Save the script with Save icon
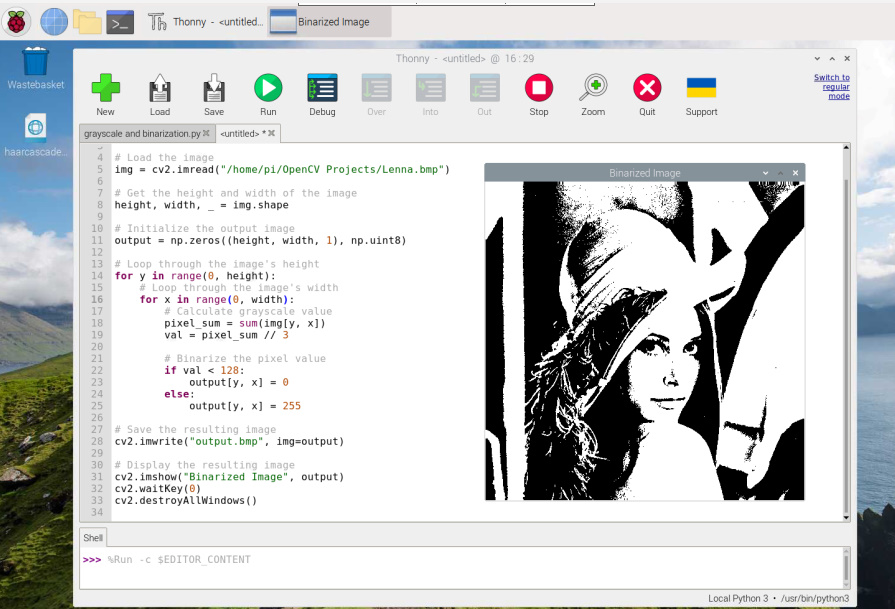 (214, 95)
